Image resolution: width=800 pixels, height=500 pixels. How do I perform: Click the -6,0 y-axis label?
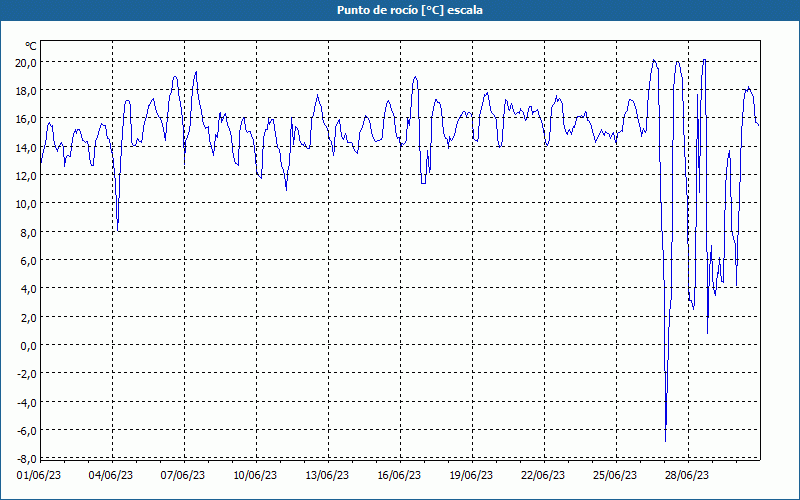[x=28, y=431]
